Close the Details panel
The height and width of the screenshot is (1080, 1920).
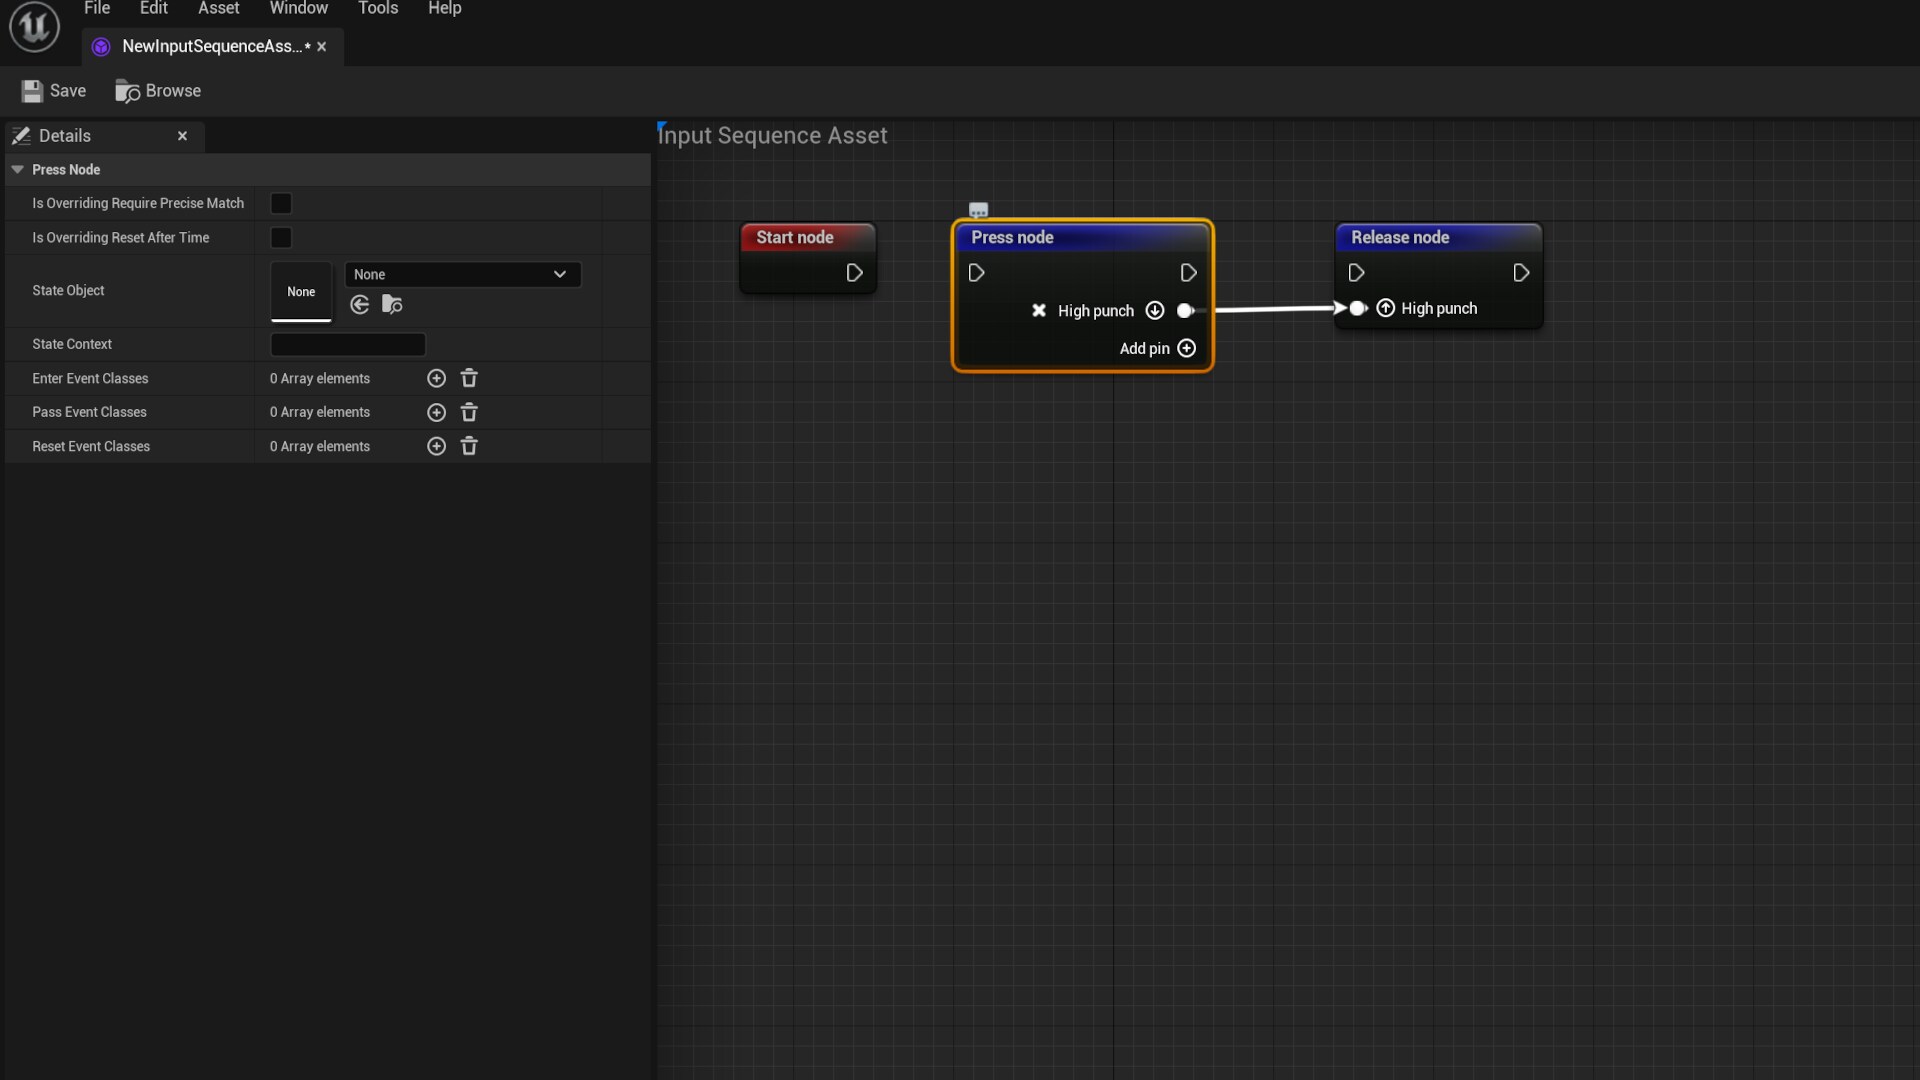182,135
